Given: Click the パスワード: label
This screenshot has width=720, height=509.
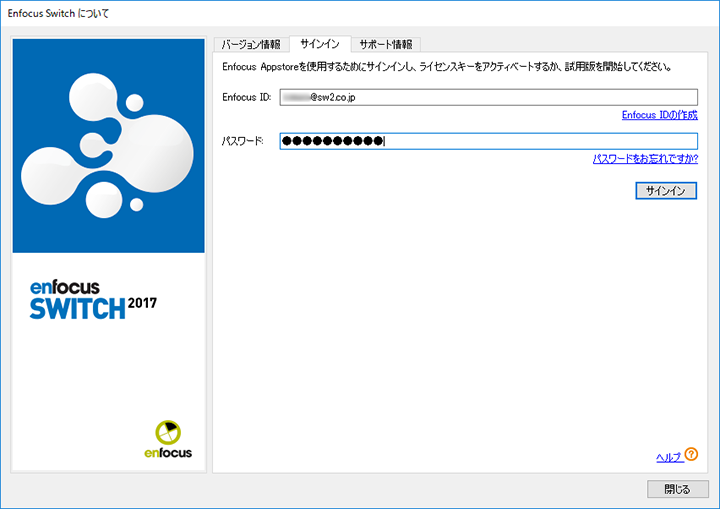Looking at the screenshot, I should coord(242,141).
